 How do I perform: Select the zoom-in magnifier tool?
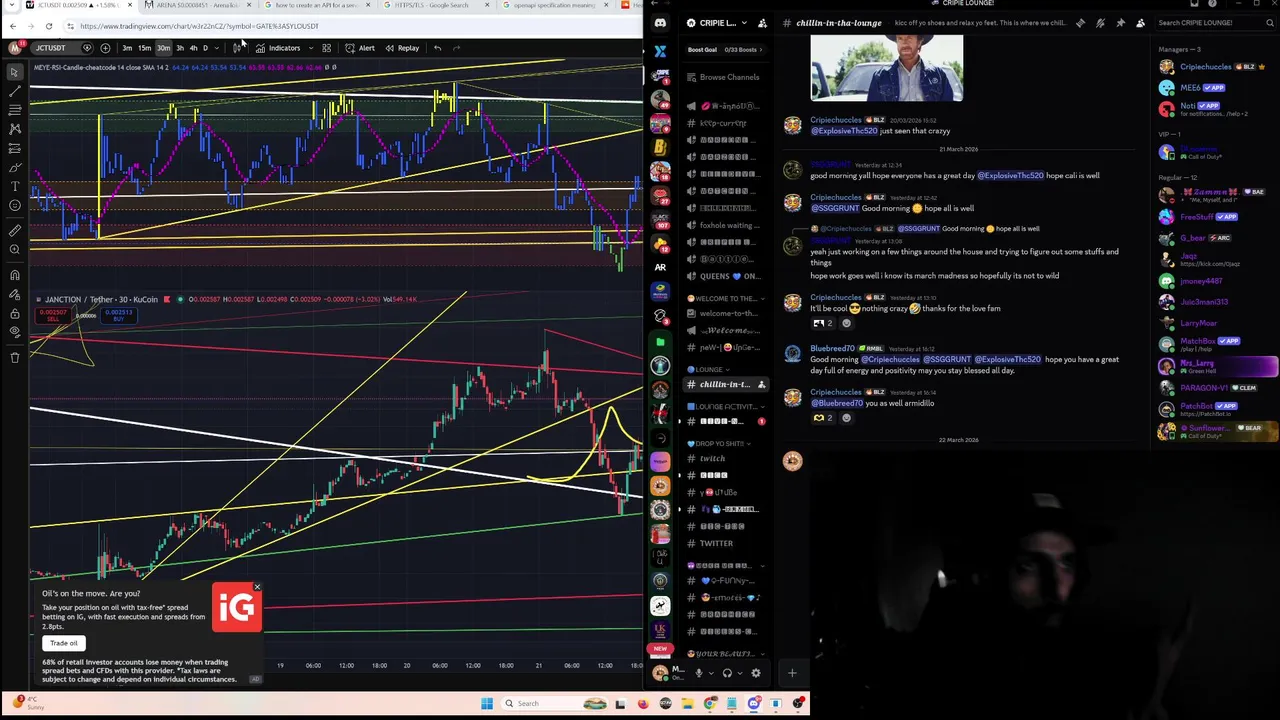pos(14,249)
